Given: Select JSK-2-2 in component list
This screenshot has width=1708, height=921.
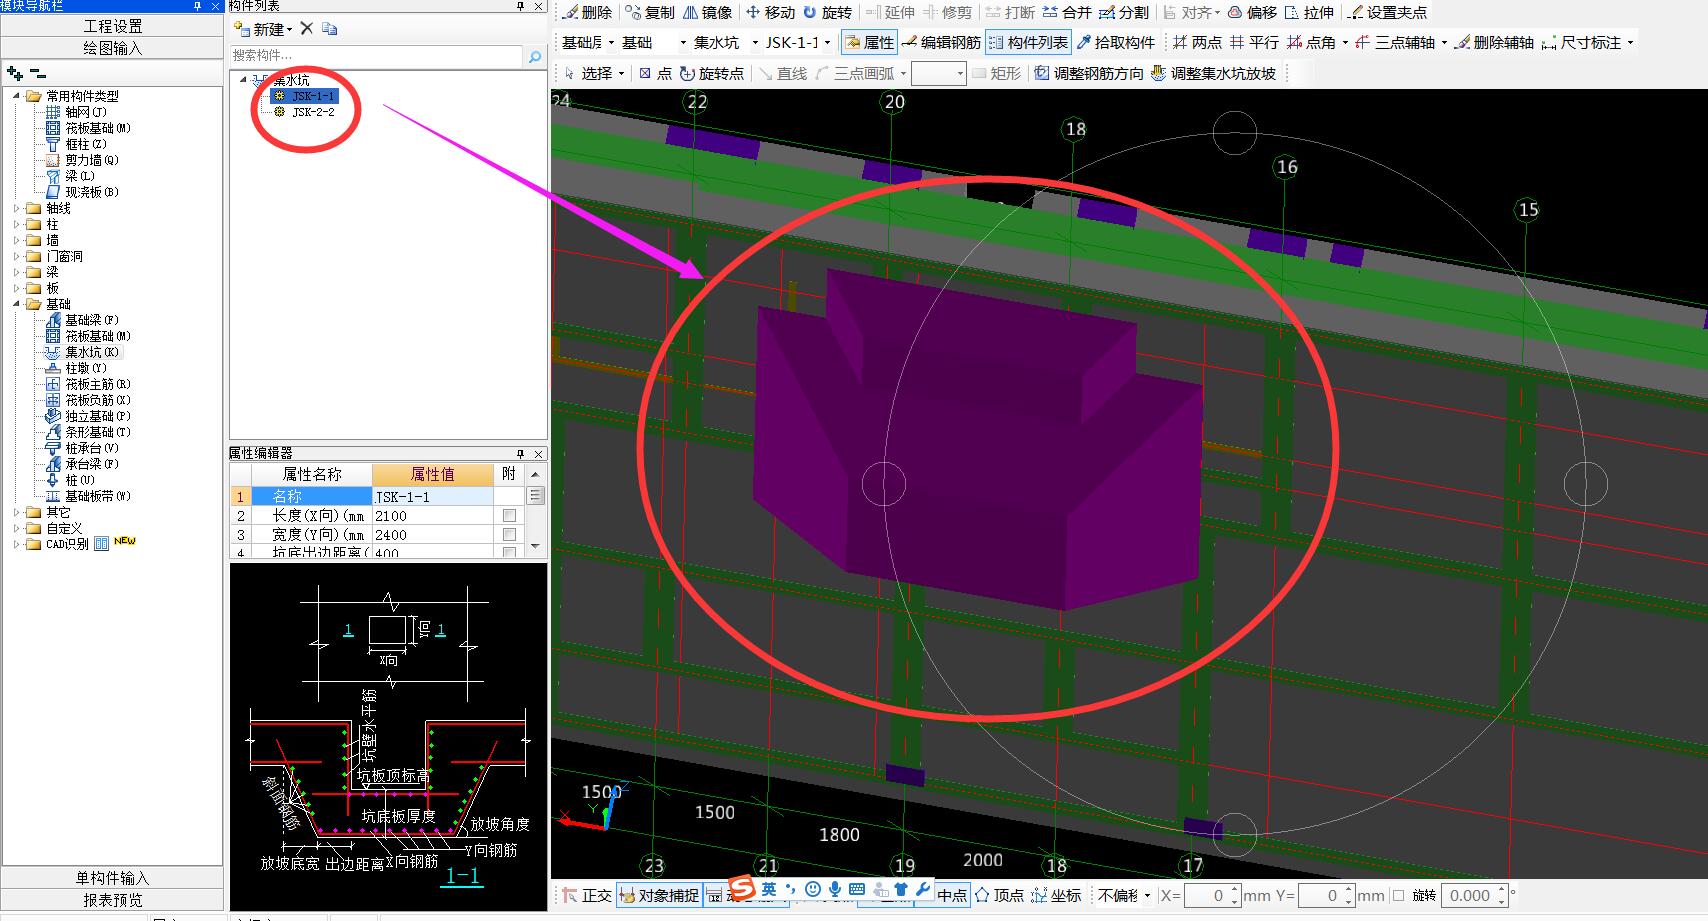Looking at the screenshot, I should [x=313, y=112].
